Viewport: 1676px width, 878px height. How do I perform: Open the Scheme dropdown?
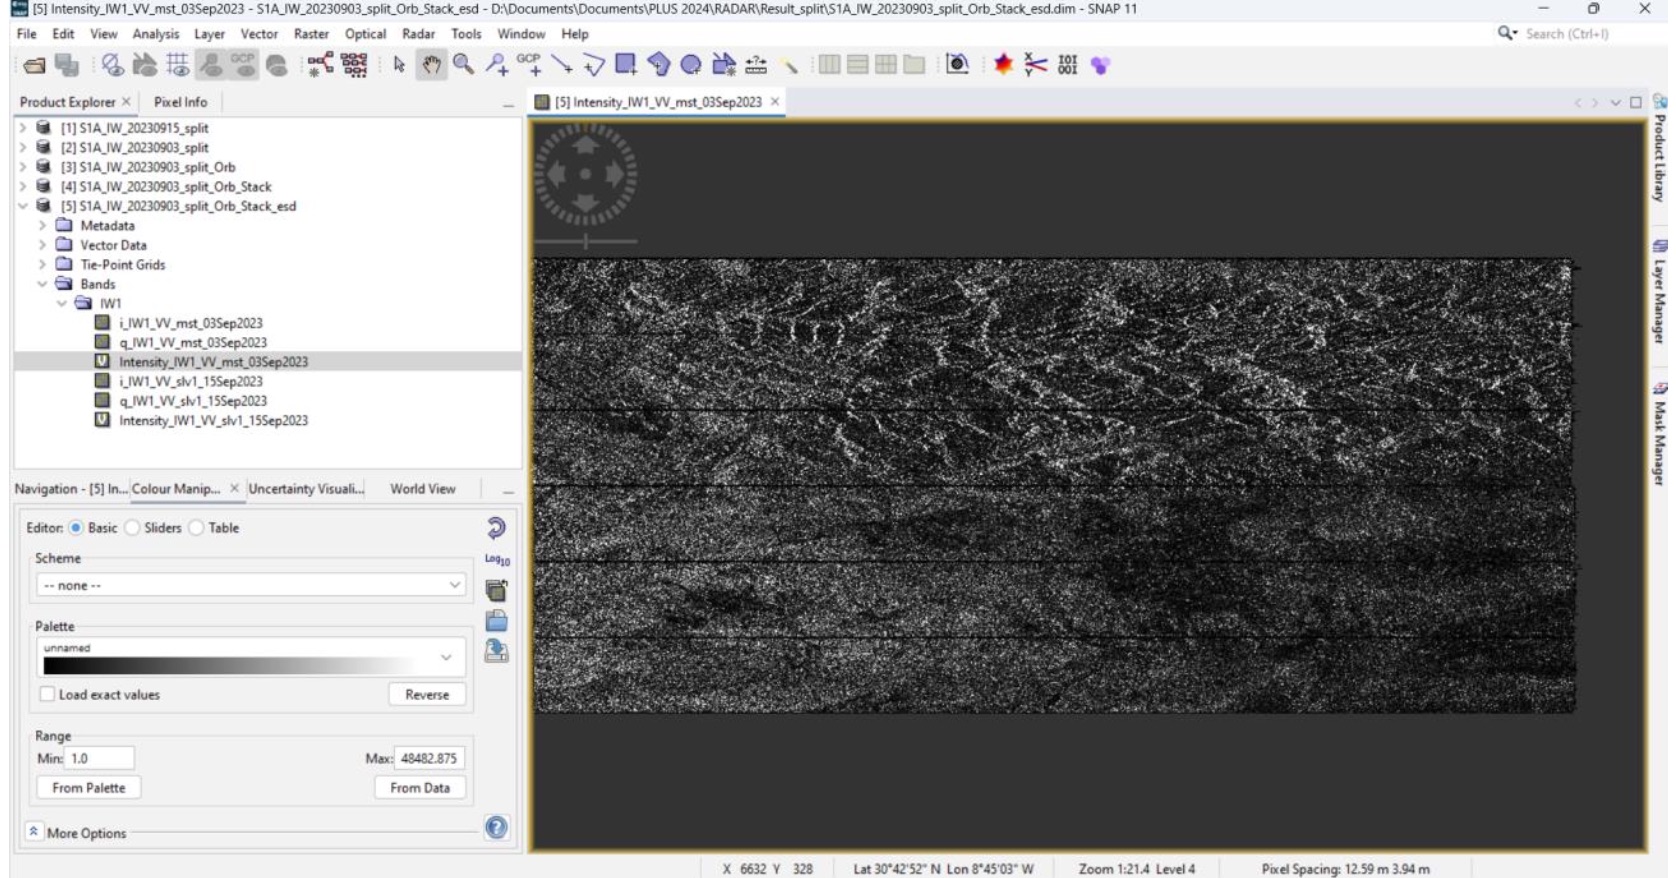(250, 585)
